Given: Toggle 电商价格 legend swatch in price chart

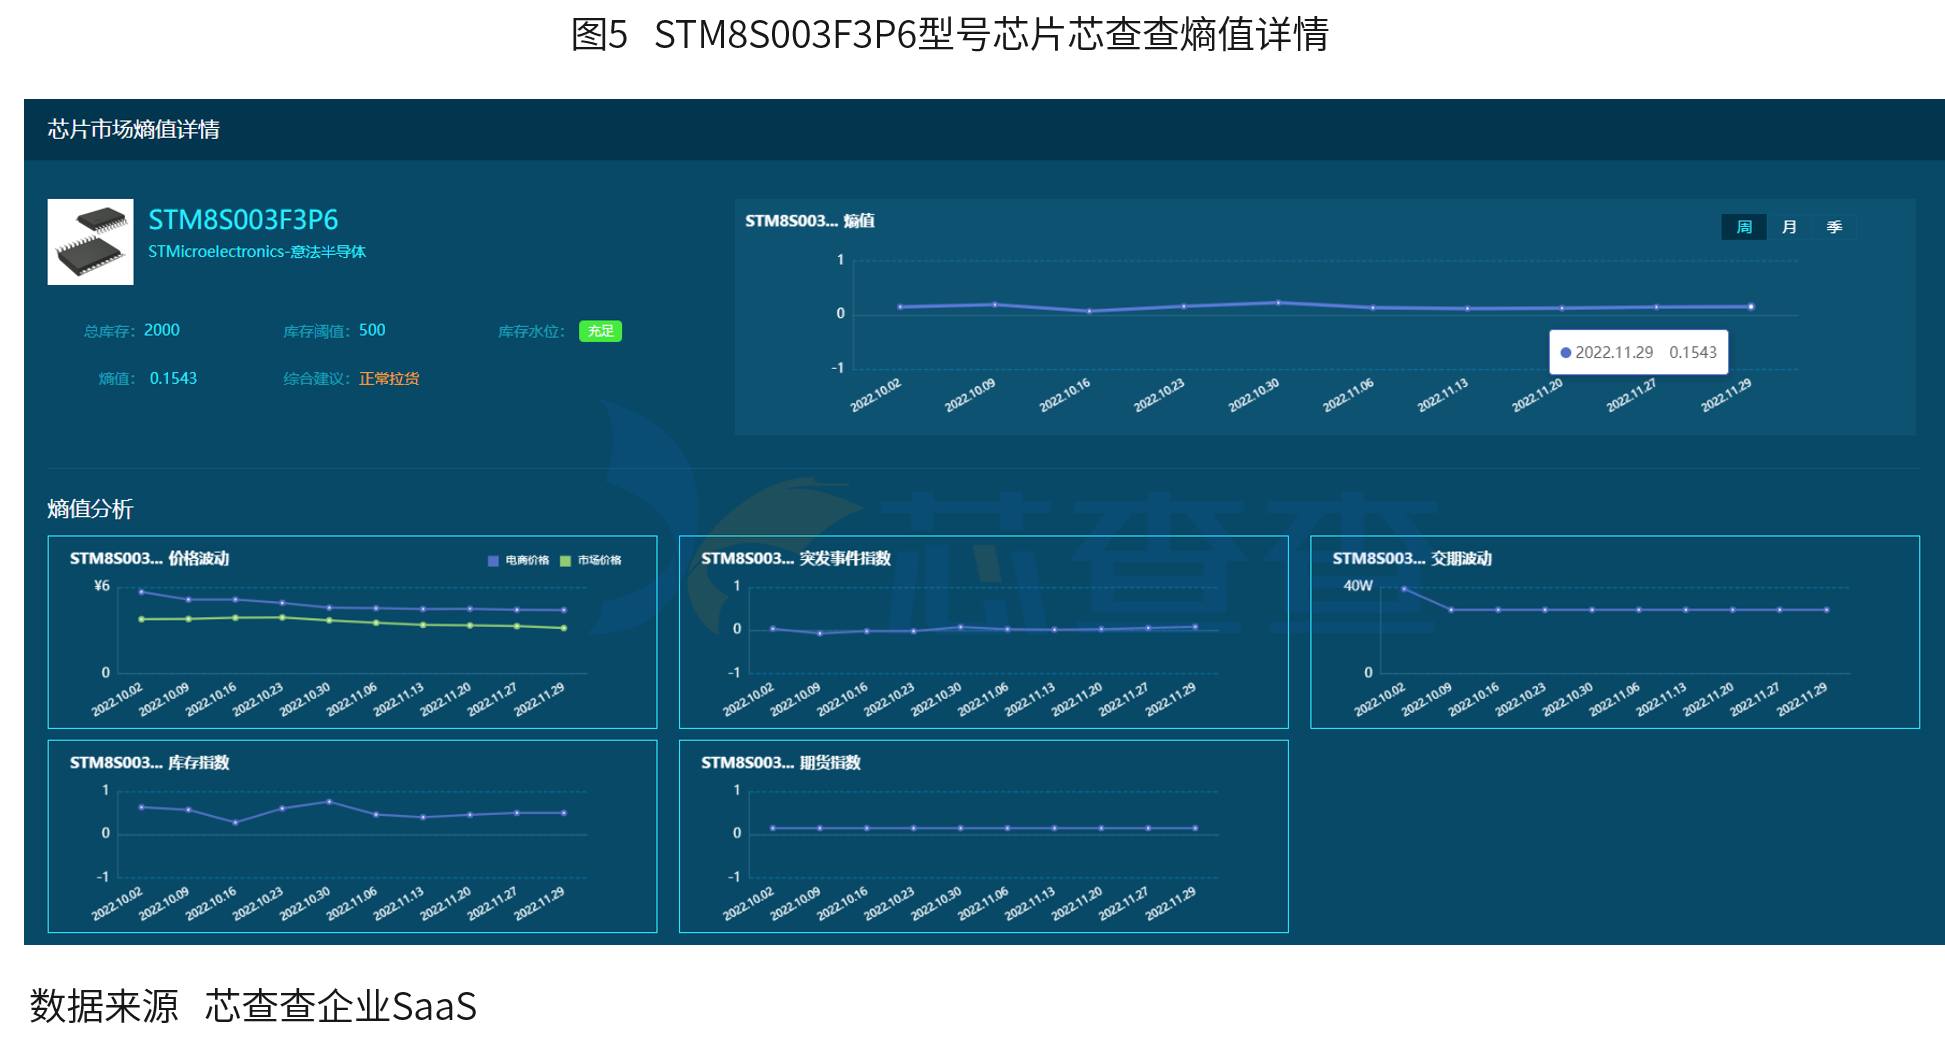Looking at the screenshot, I should click(493, 561).
